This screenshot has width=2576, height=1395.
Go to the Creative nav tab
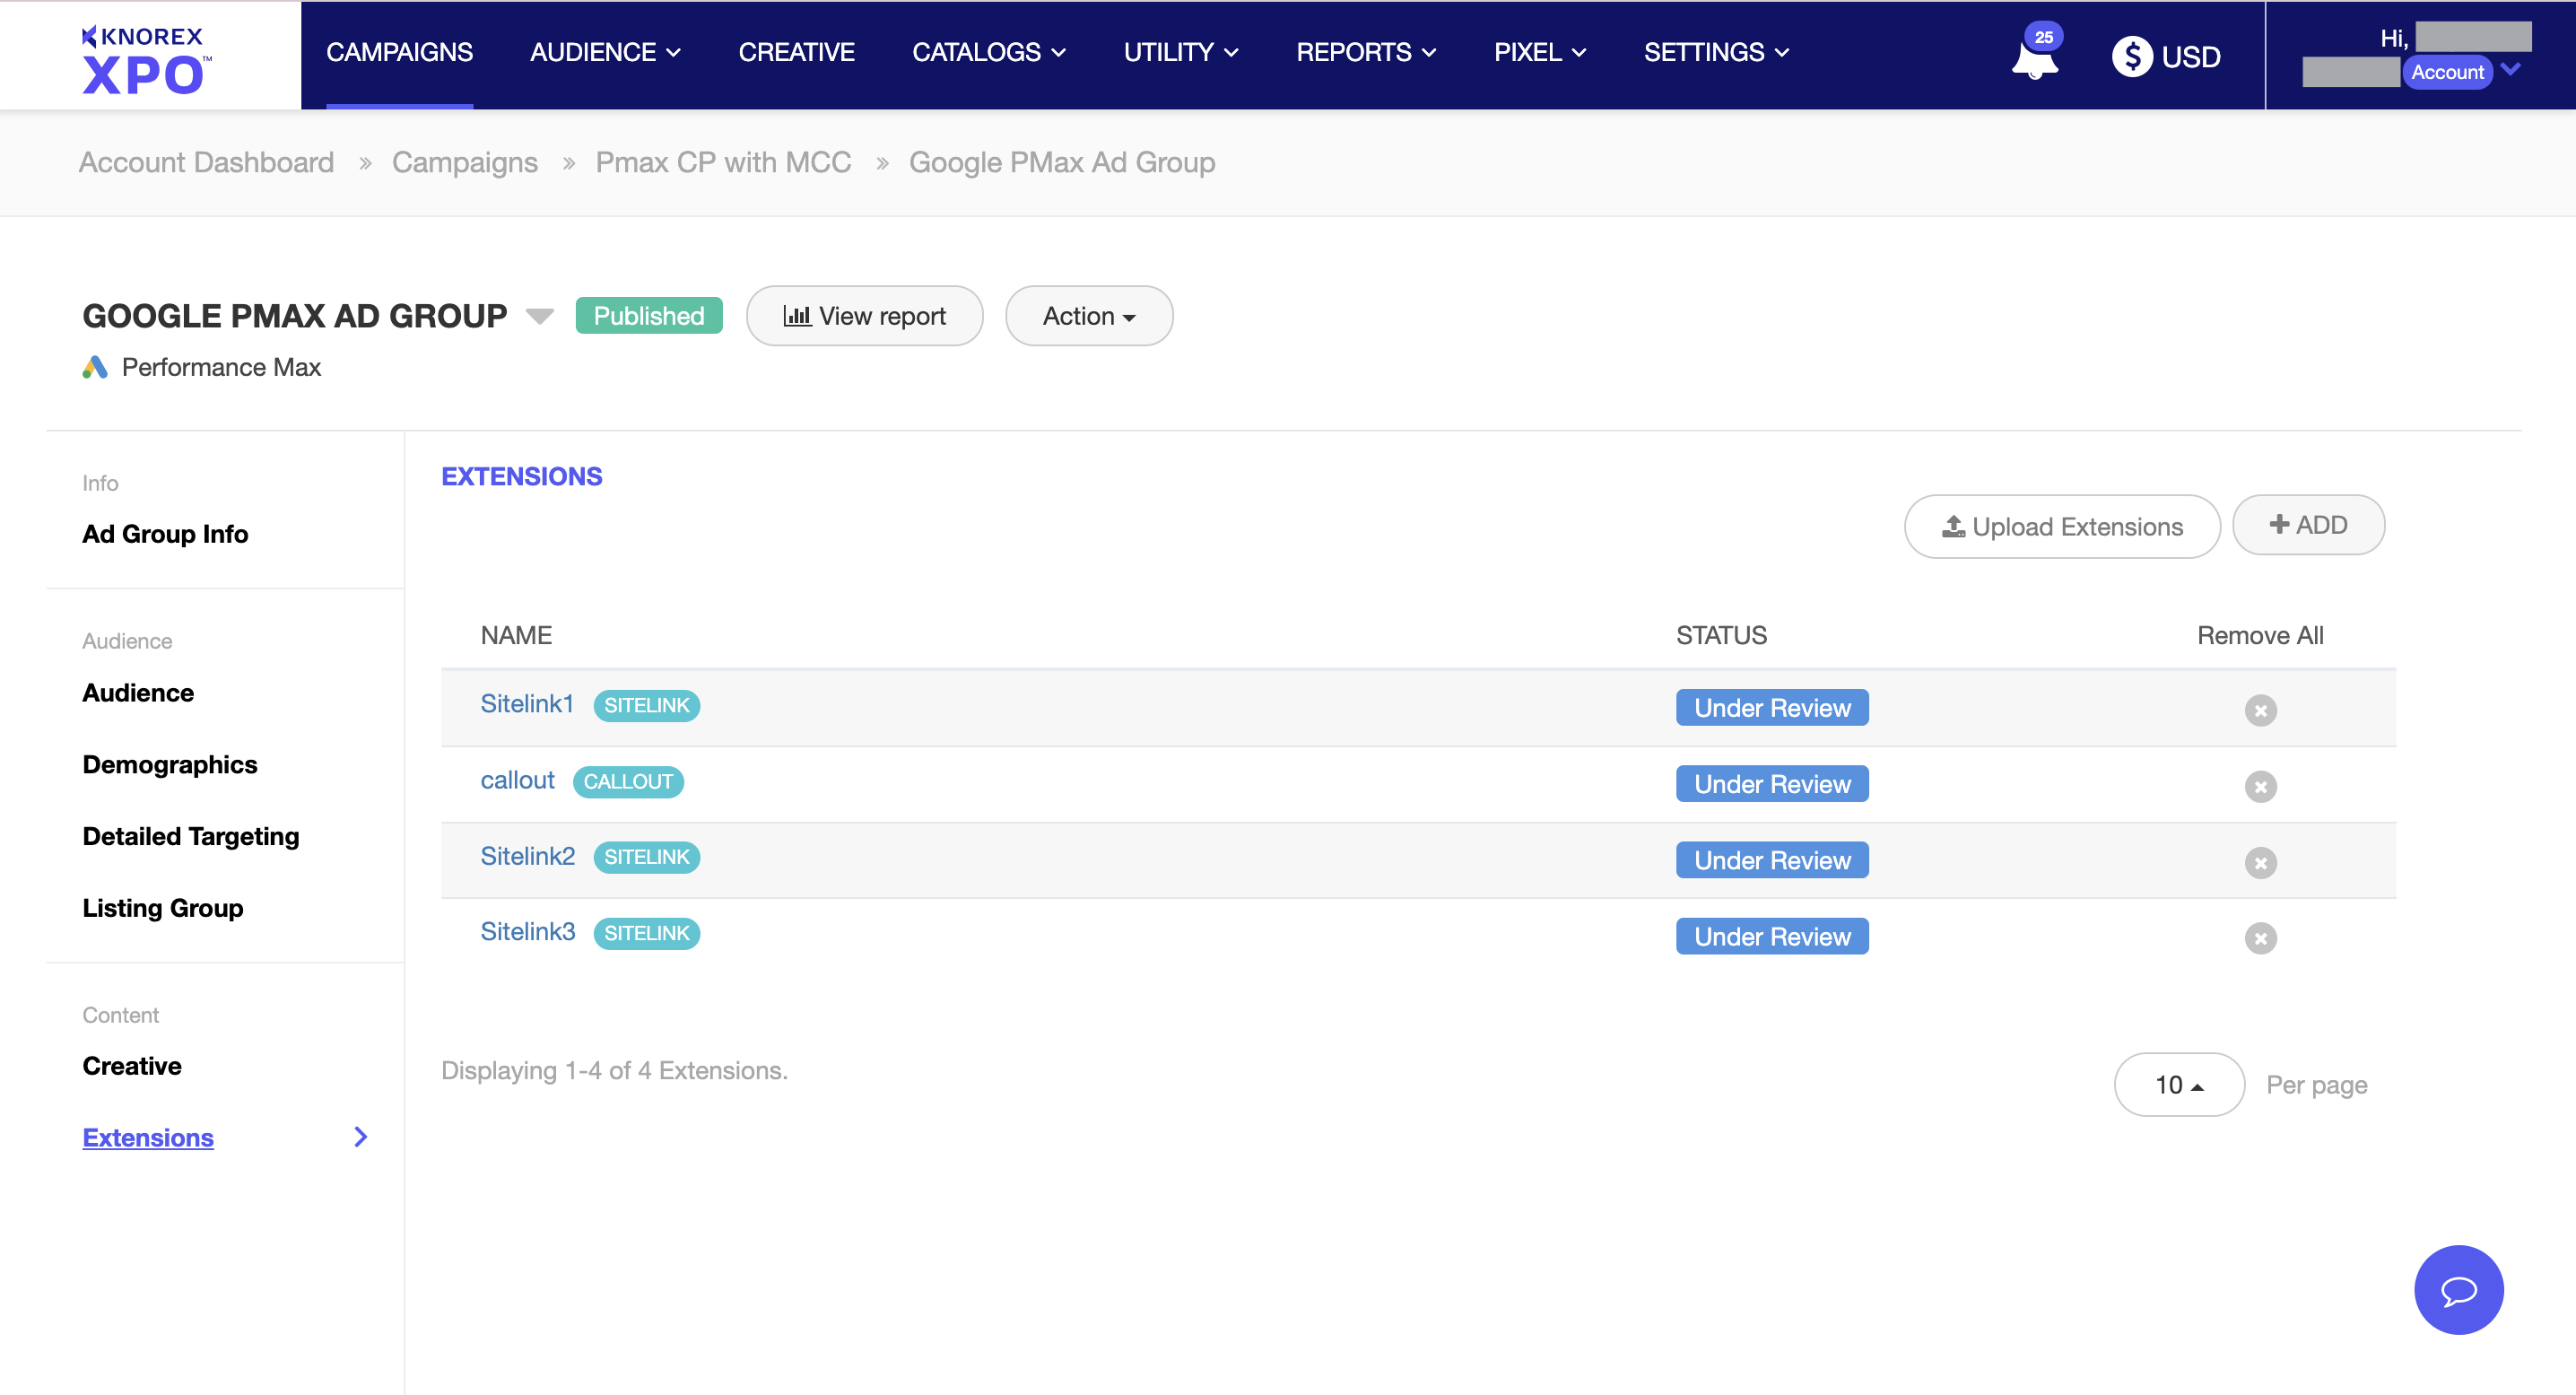click(x=796, y=52)
